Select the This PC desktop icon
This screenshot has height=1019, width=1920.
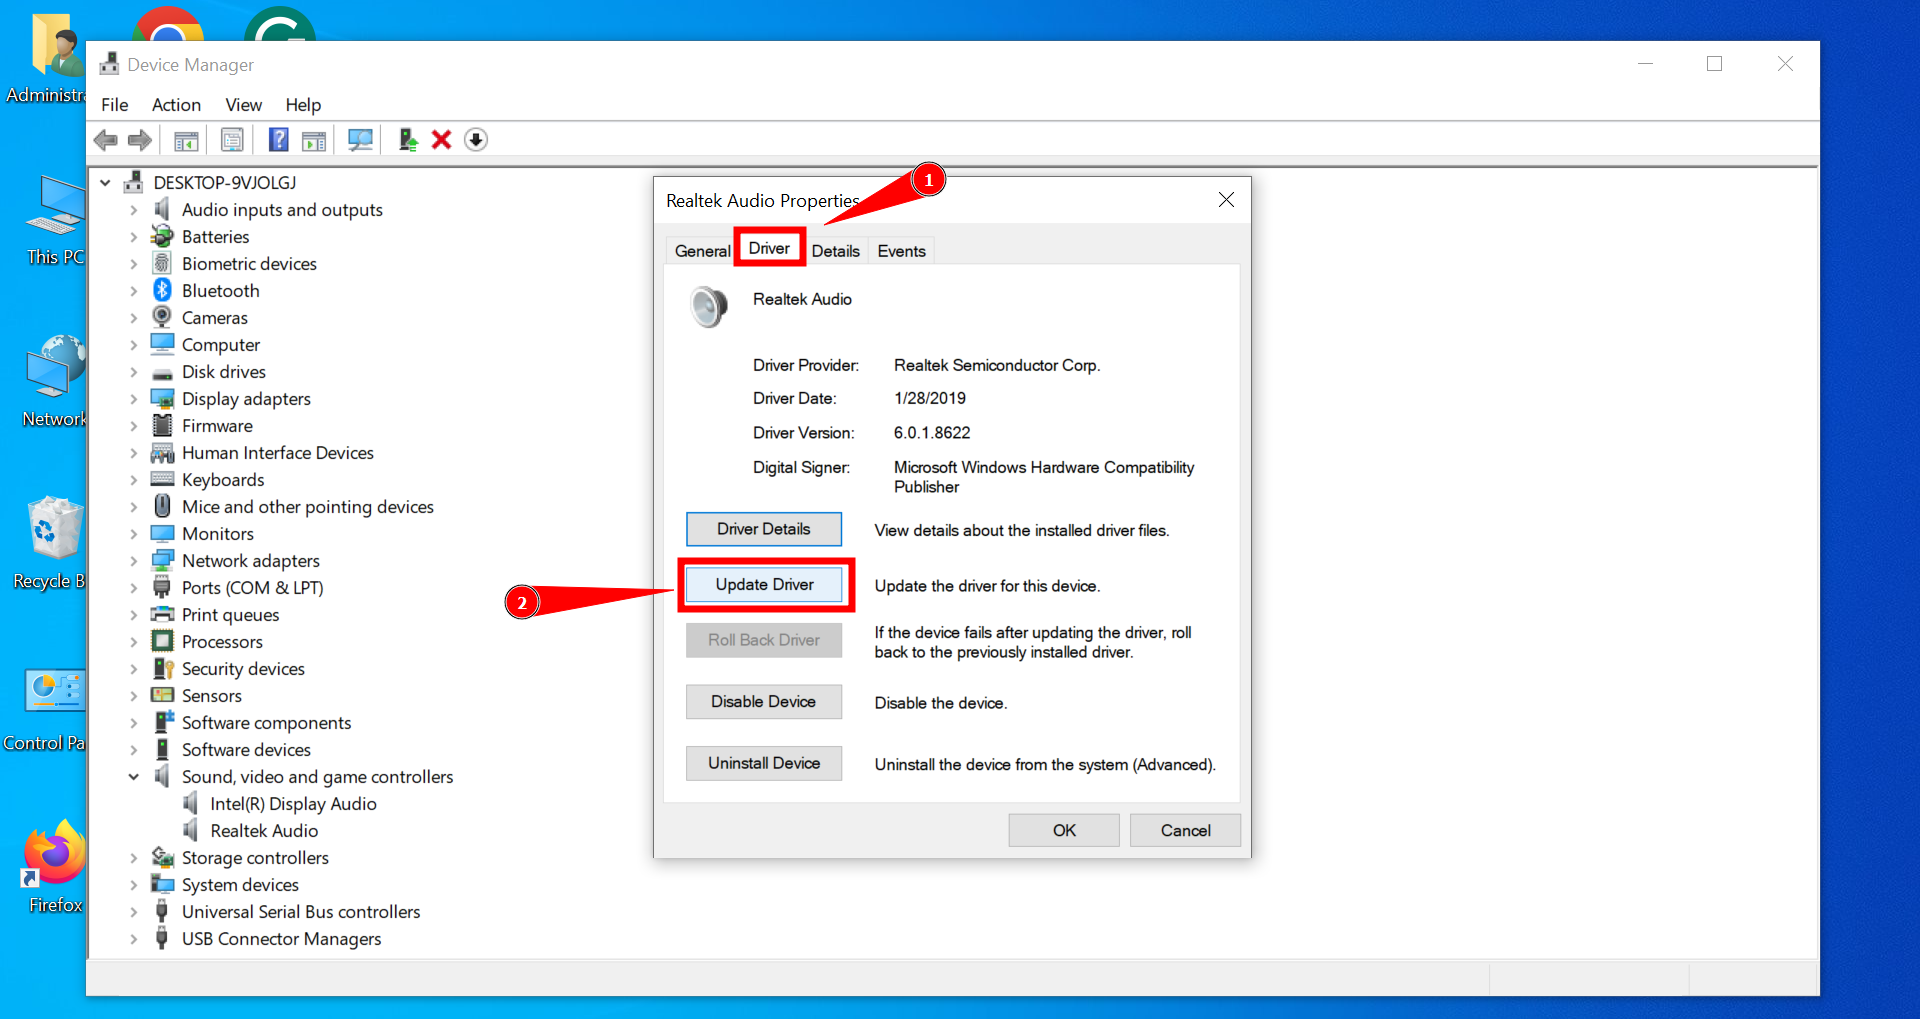[57, 220]
